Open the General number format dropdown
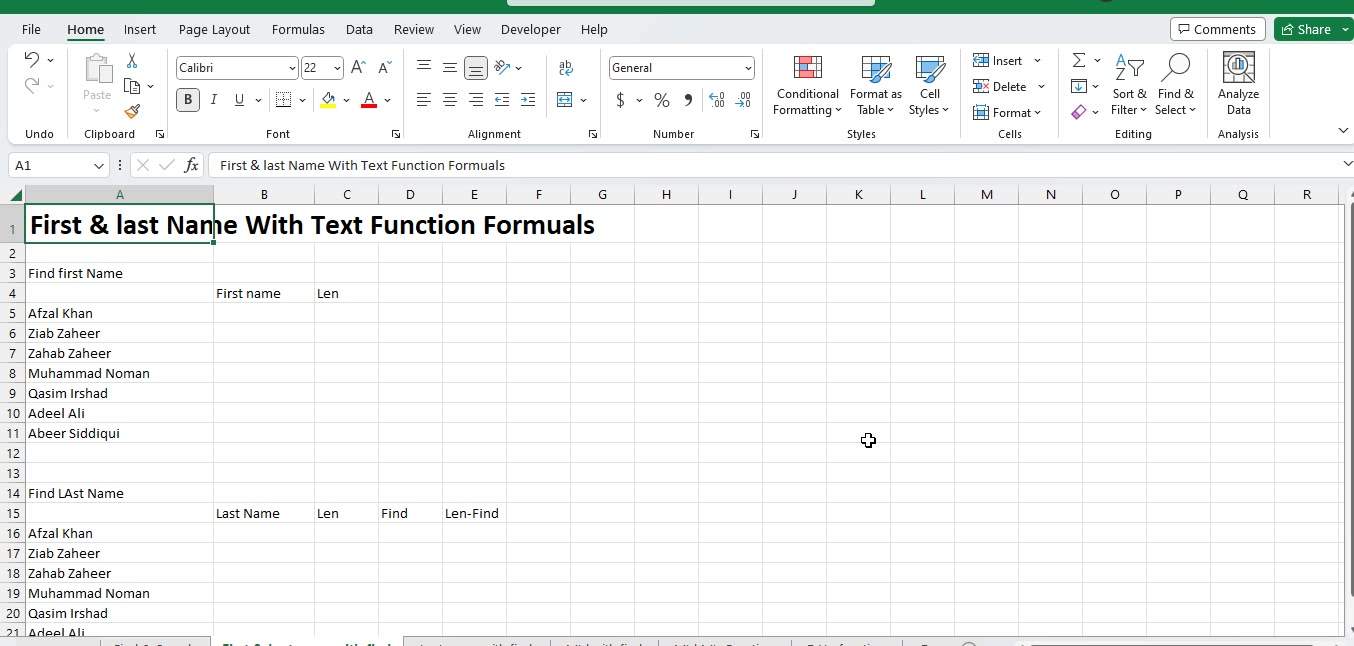Viewport: 1354px width, 646px height. [x=748, y=68]
